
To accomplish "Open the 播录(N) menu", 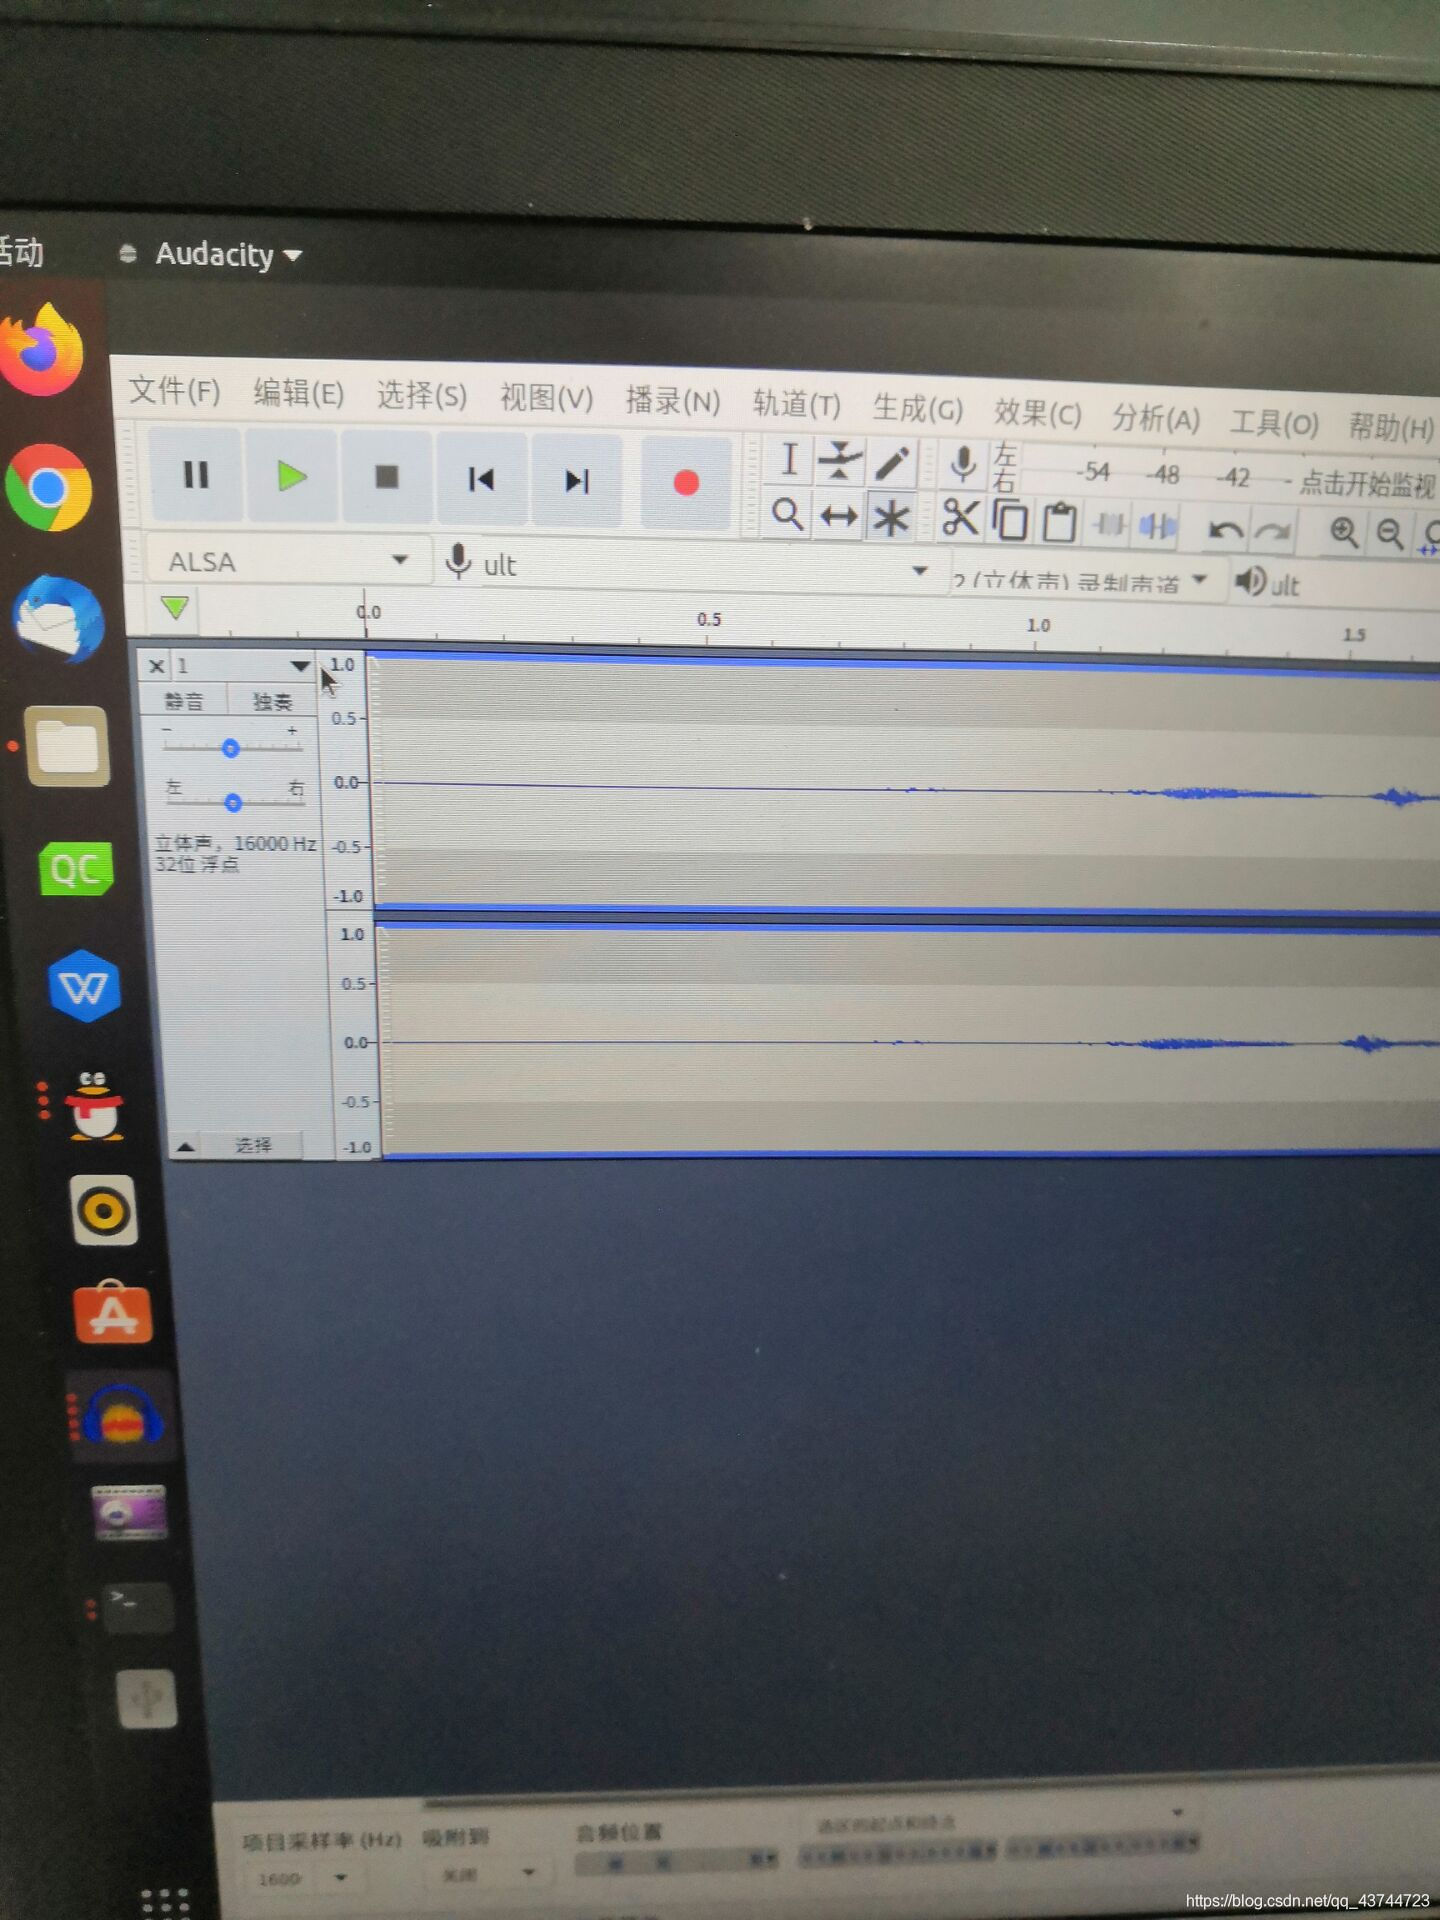I will tap(672, 402).
